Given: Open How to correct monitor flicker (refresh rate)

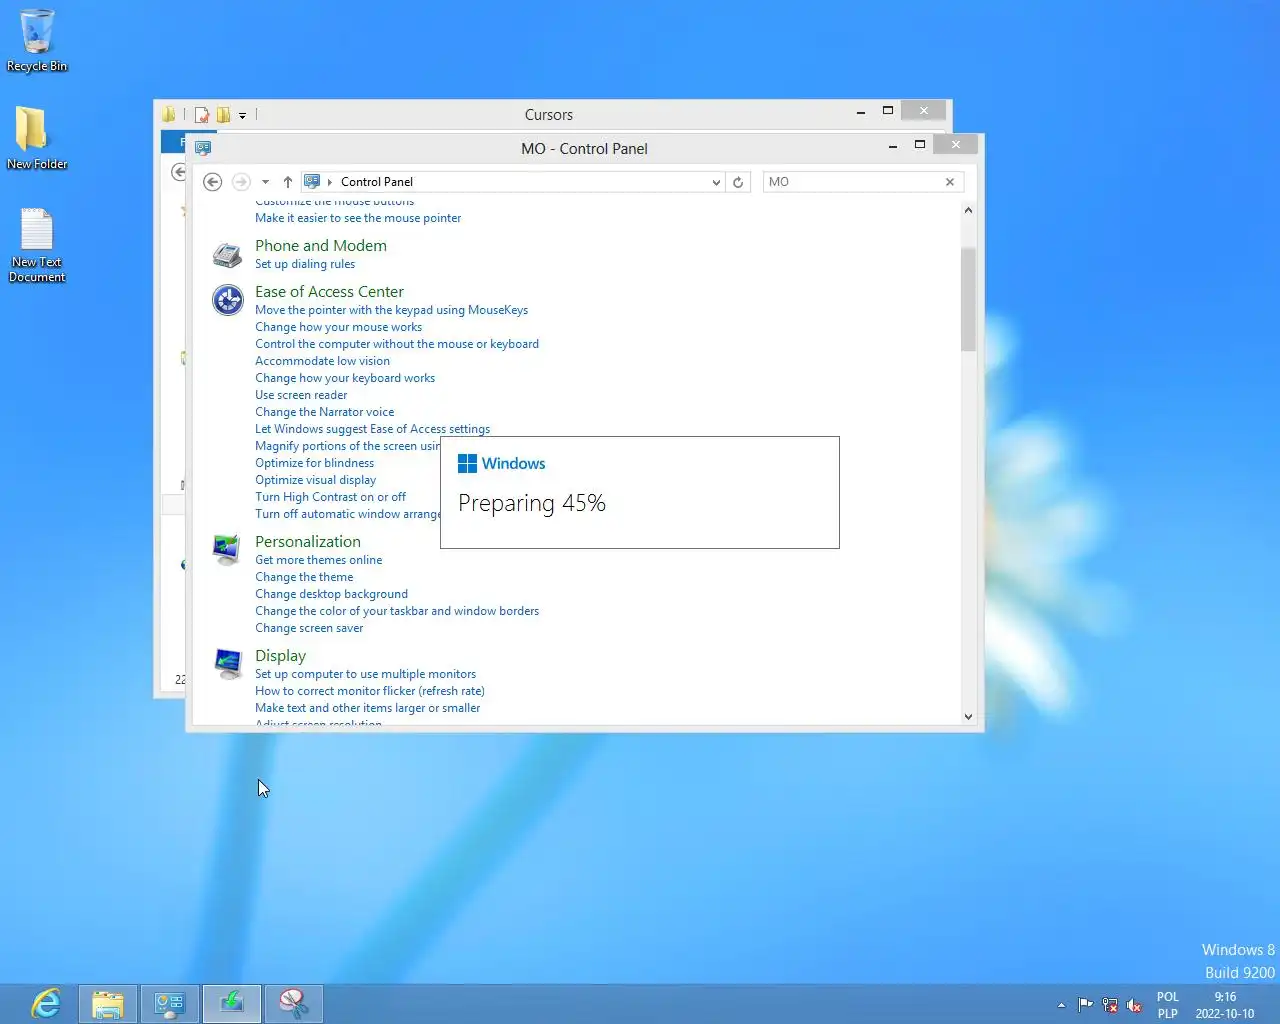Looking at the screenshot, I should coord(370,691).
